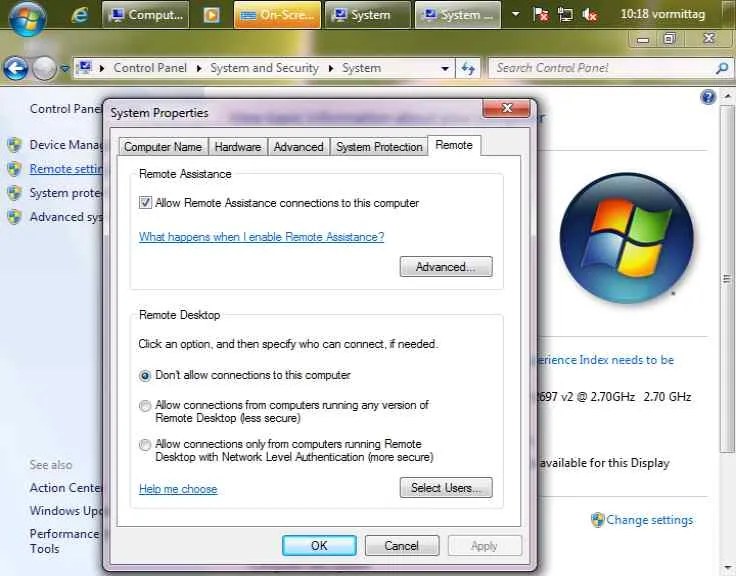Click the shield icon beside Advanced system settings
The image size is (736, 576).
click(15, 217)
